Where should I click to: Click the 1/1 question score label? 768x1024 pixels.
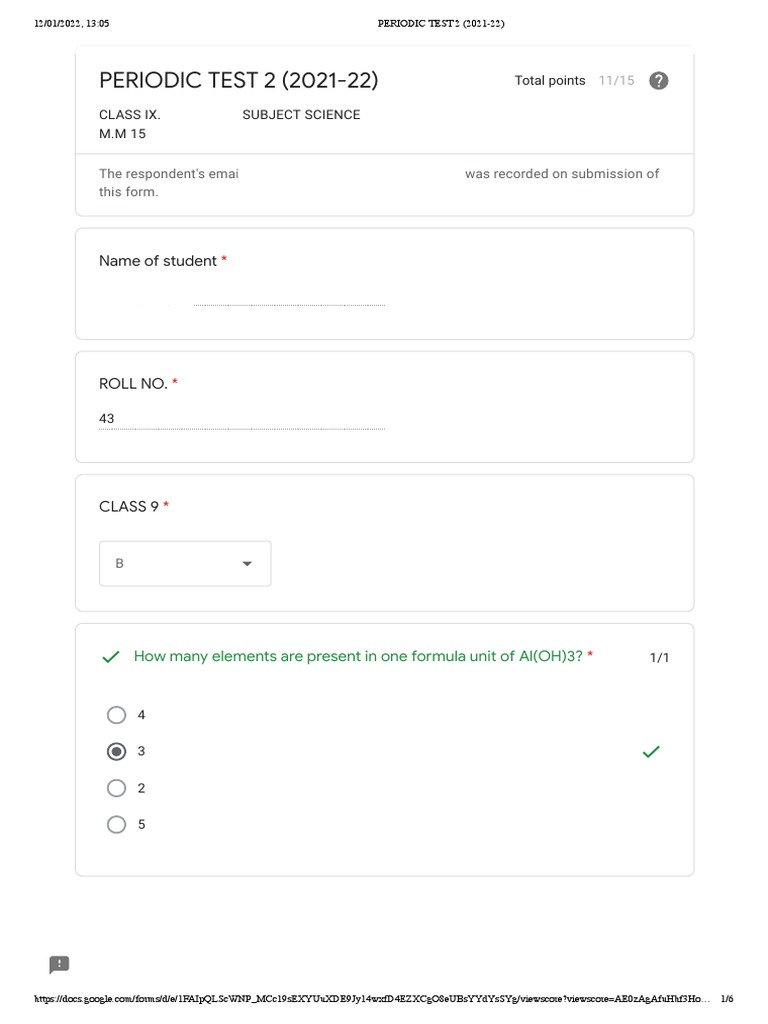click(x=659, y=658)
